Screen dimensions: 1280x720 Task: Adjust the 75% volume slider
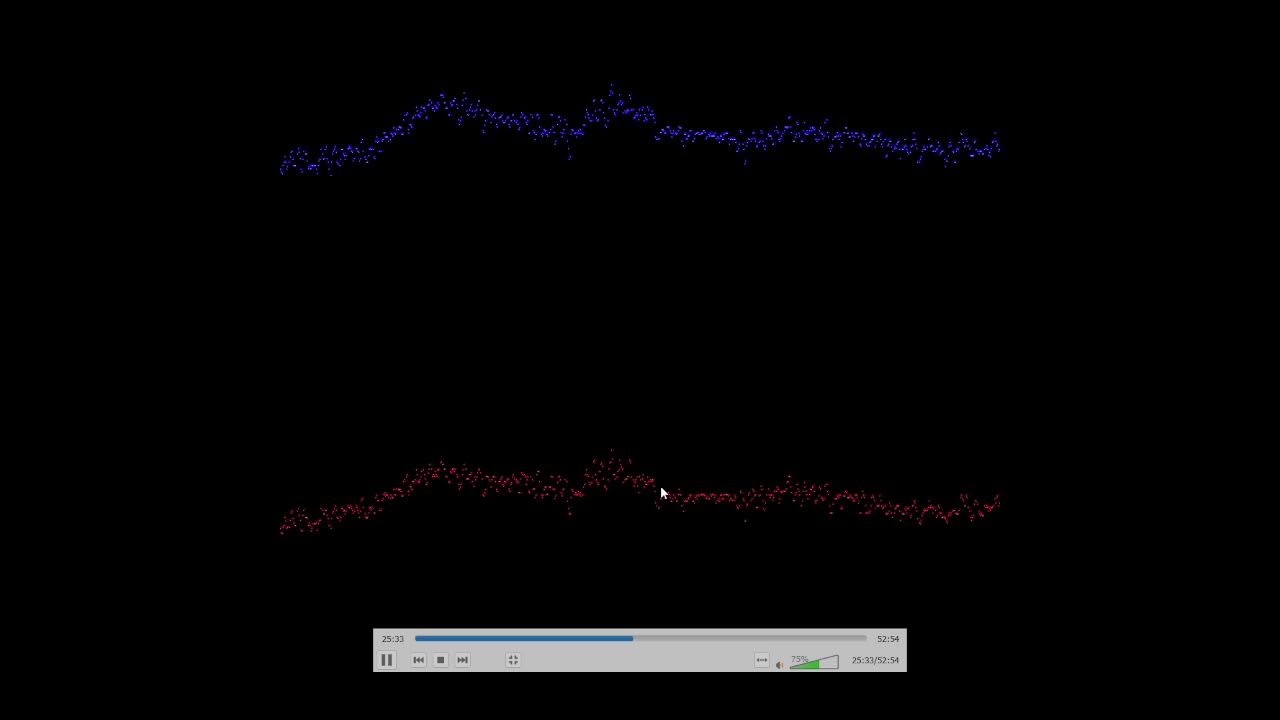point(814,662)
